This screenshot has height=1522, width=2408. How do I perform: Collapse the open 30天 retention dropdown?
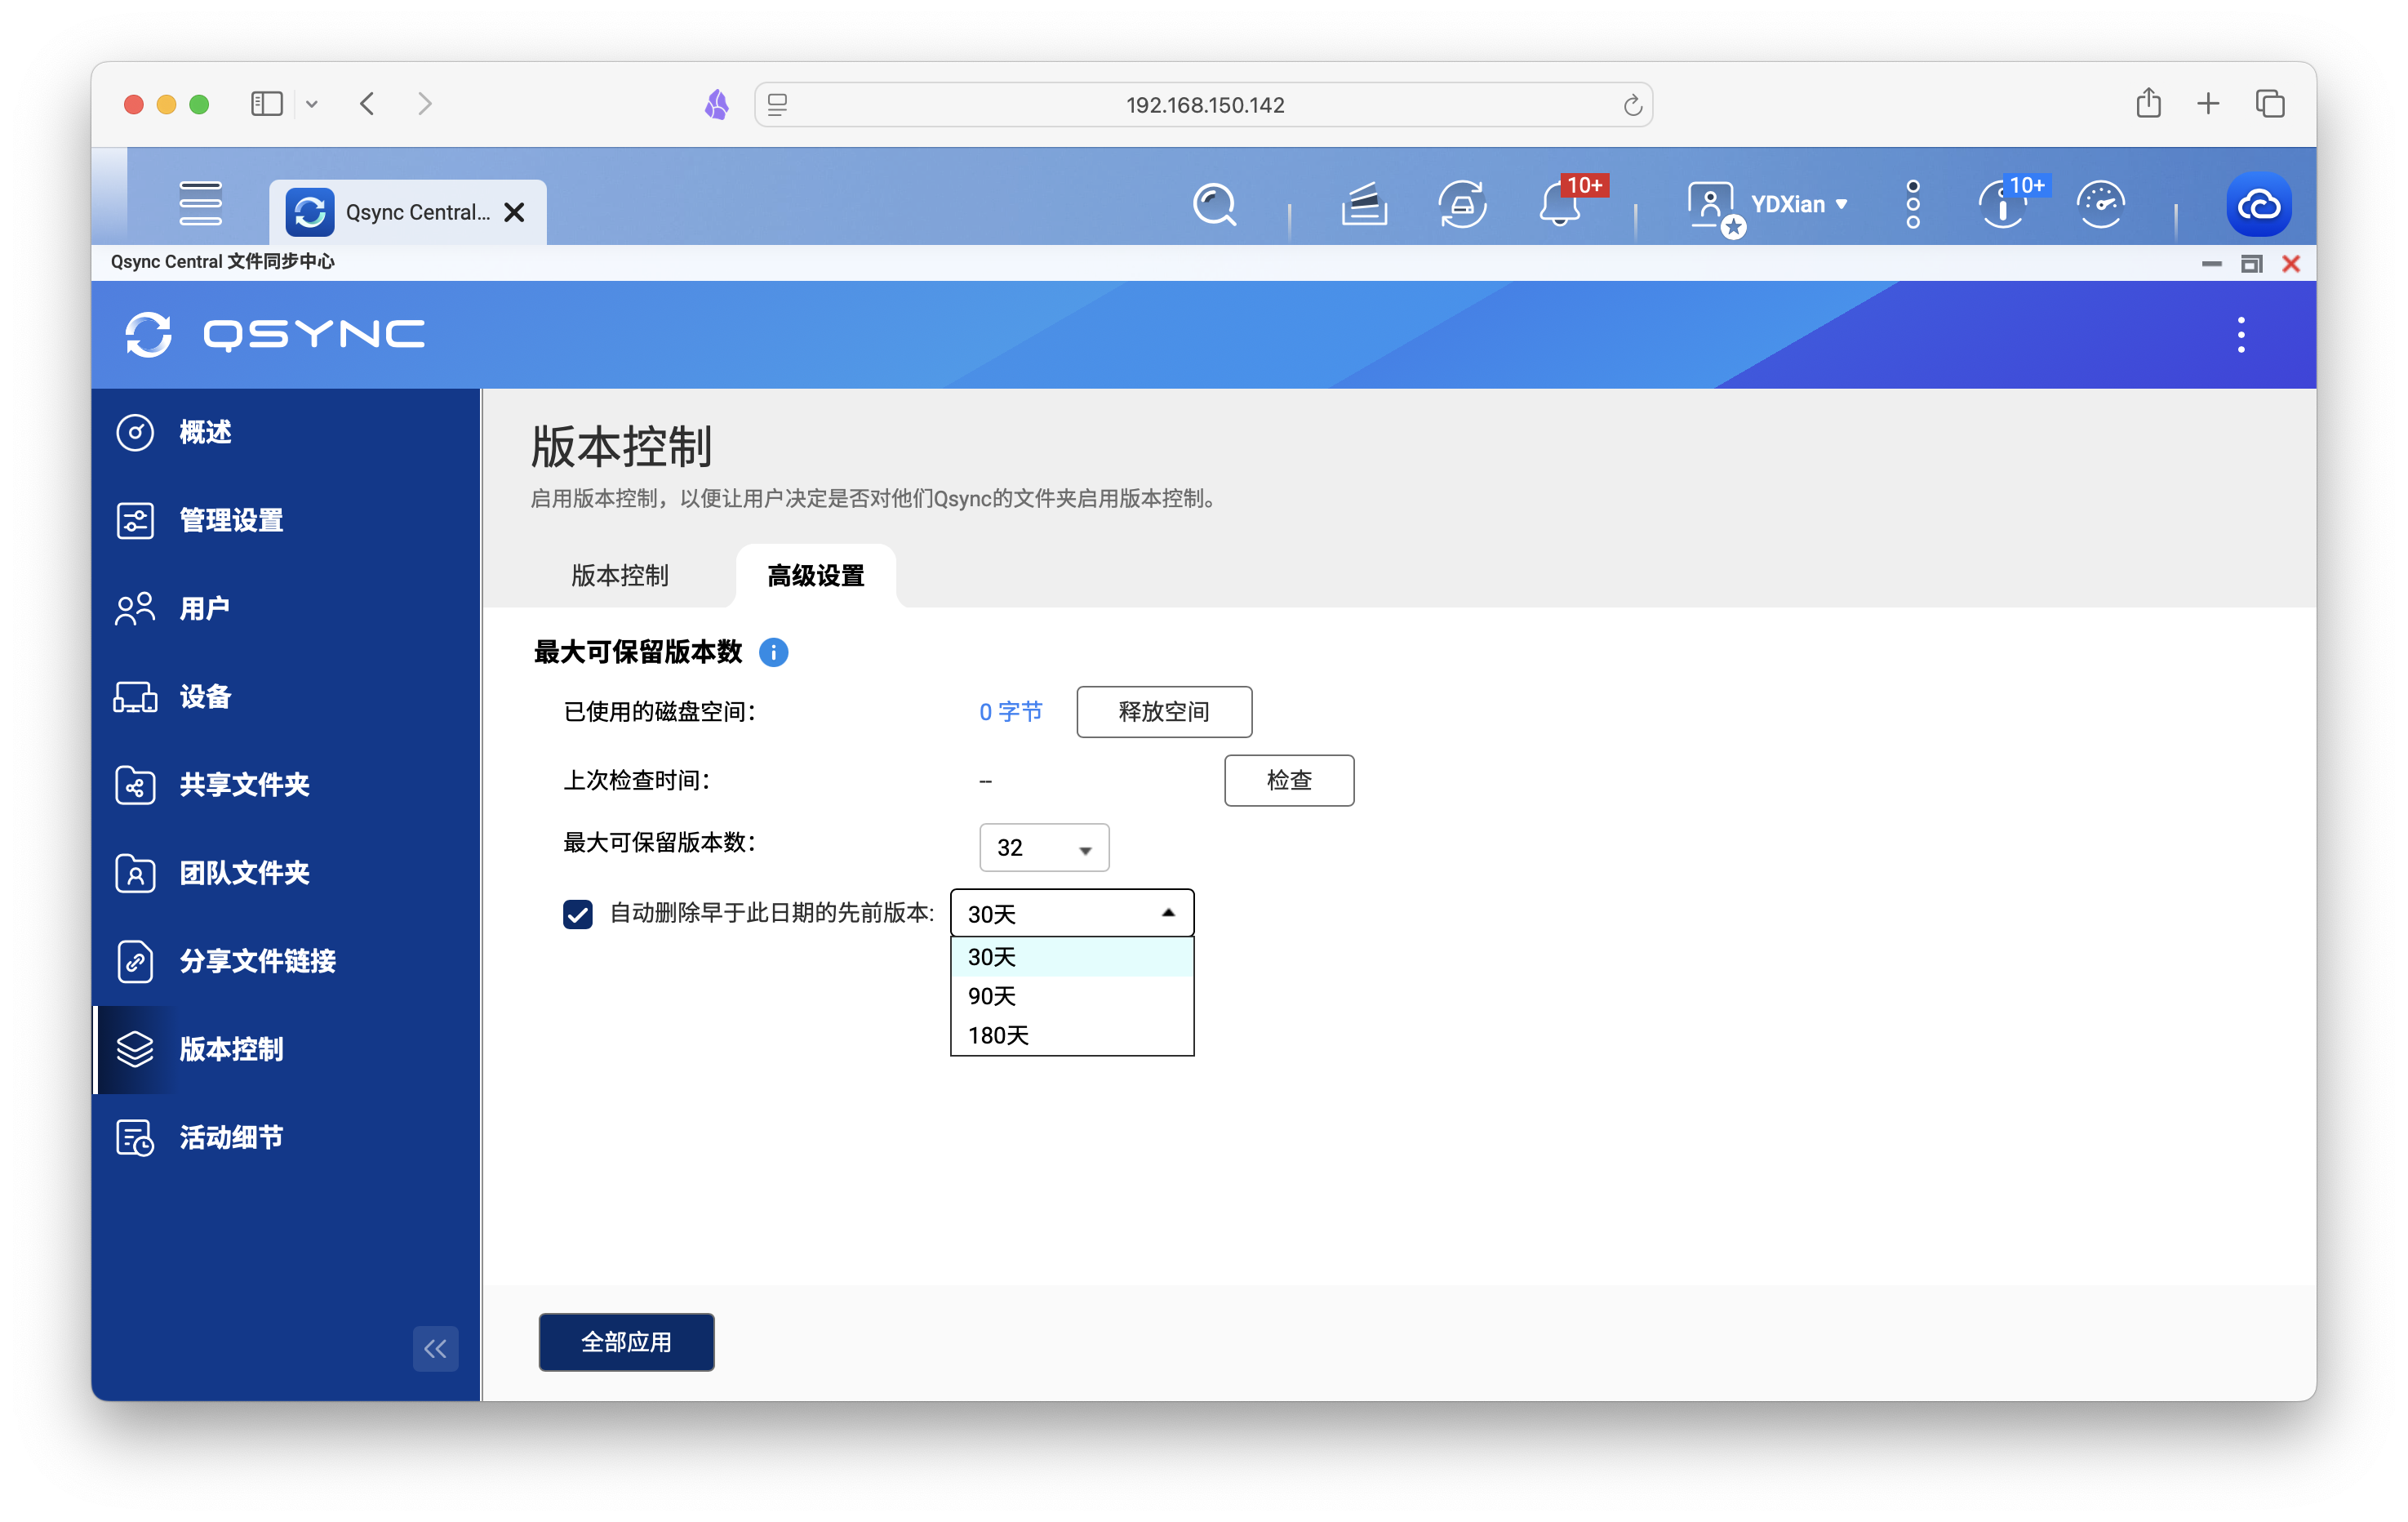coord(1072,913)
